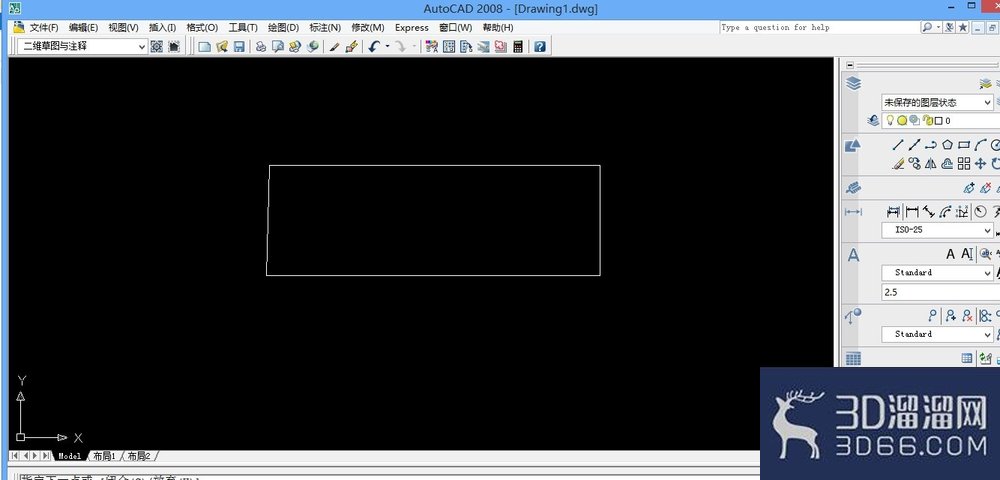This screenshot has height=480, width=1000.
Task: Click the New drawing icon in the toolbar
Action: (205, 47)
